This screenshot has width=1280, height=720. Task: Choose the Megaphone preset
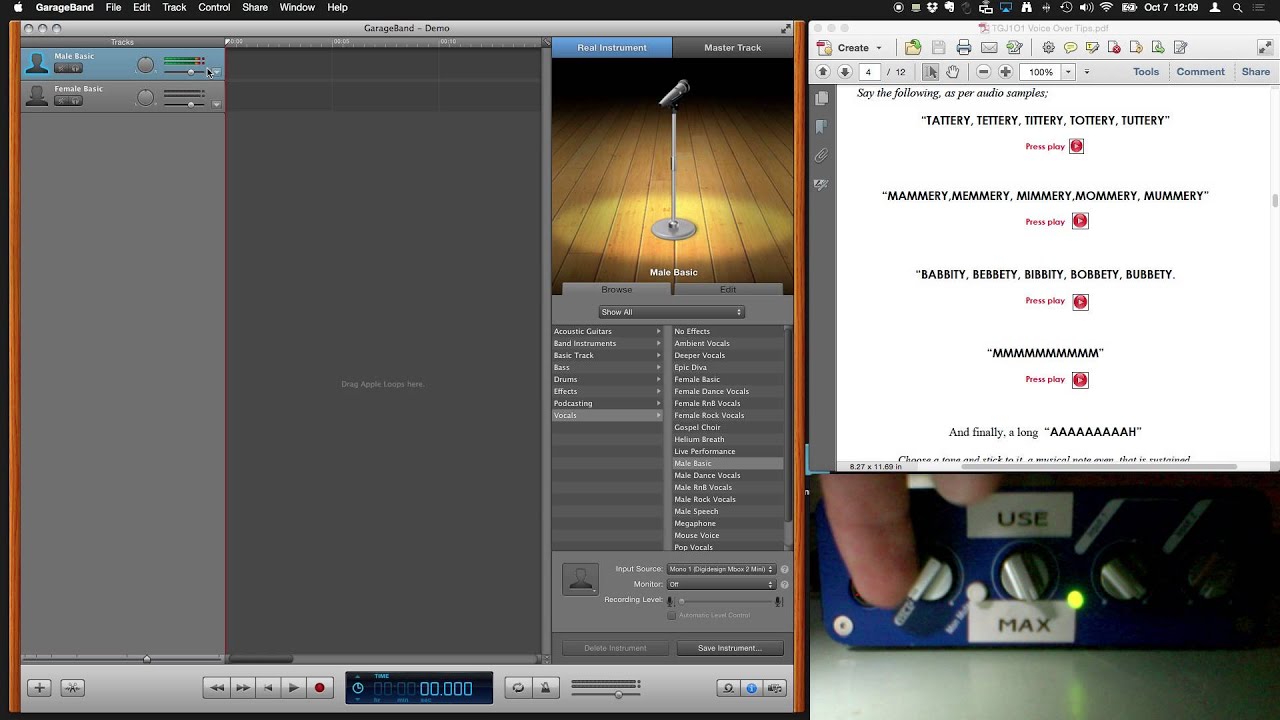(727, 523)
